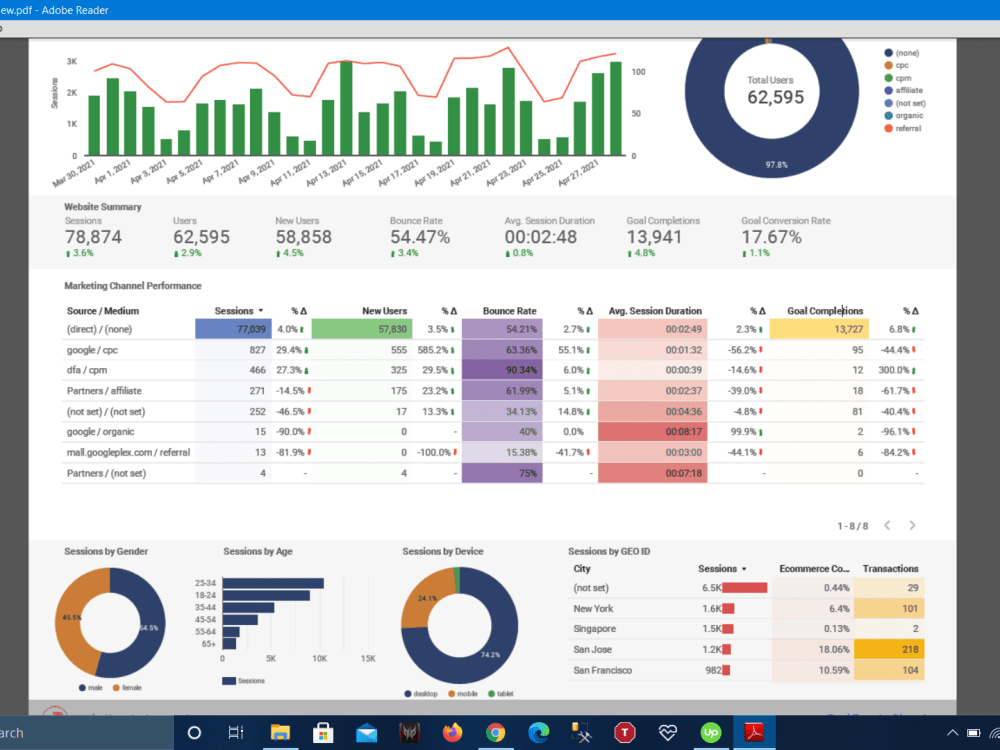The image size is (1000, 750).
Task: Click the Adobe Reader taskbar icon
Action: click(755, 733)
